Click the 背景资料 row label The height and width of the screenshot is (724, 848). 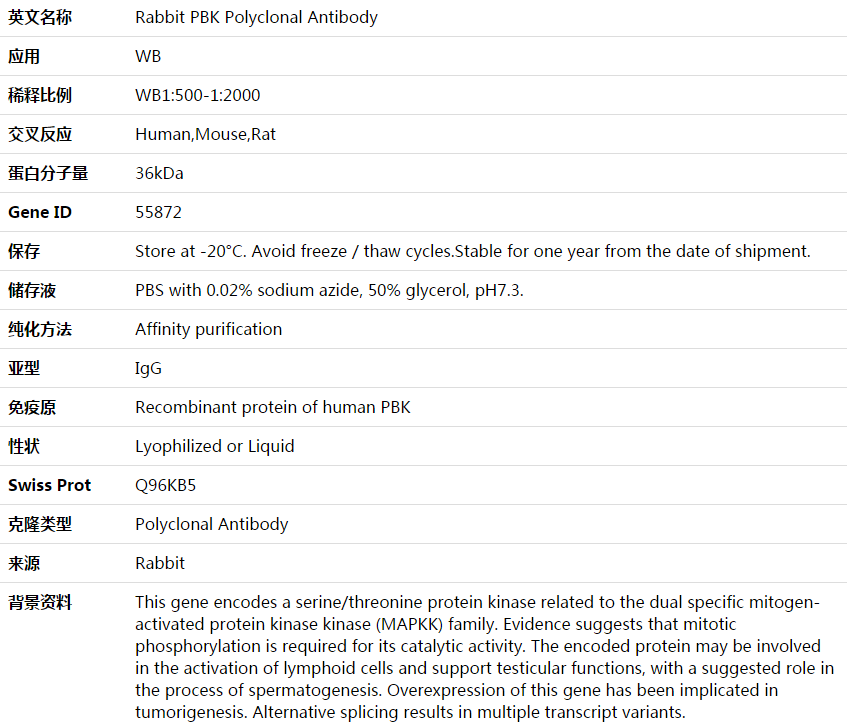coord(40,602)
